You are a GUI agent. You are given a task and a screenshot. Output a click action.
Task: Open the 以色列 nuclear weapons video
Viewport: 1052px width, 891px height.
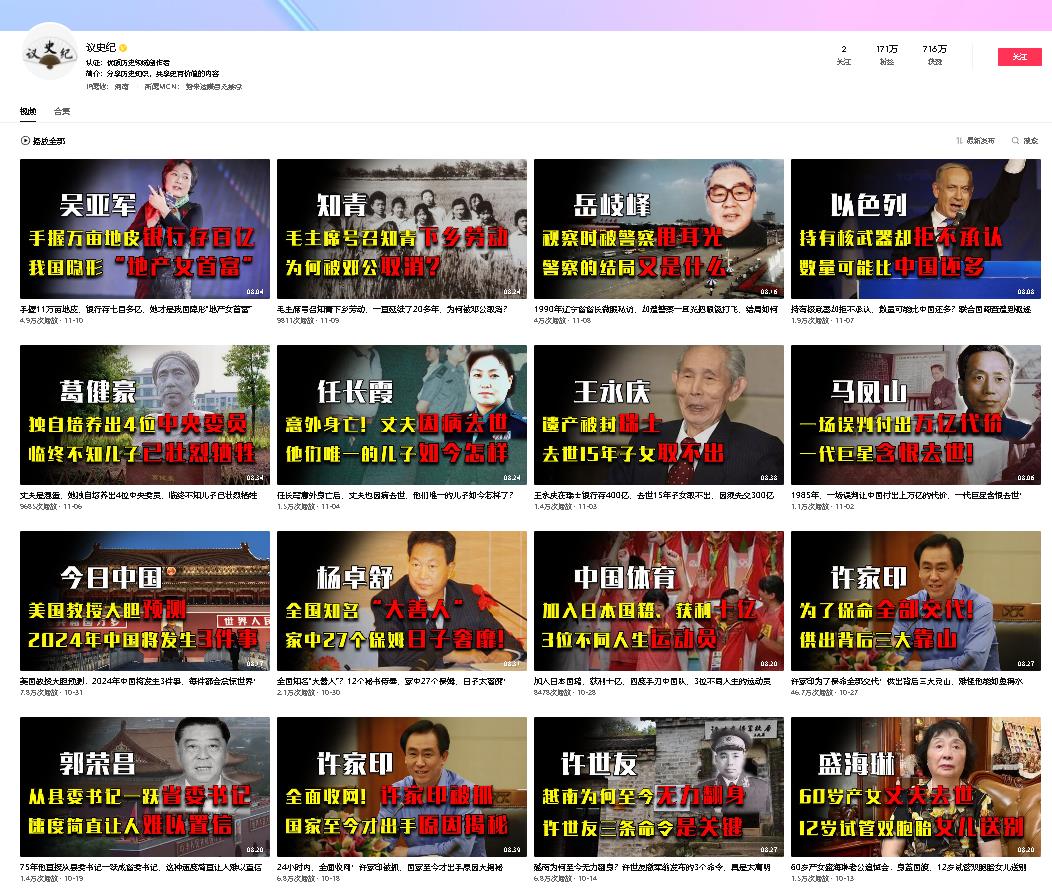[x=915, y=228]
